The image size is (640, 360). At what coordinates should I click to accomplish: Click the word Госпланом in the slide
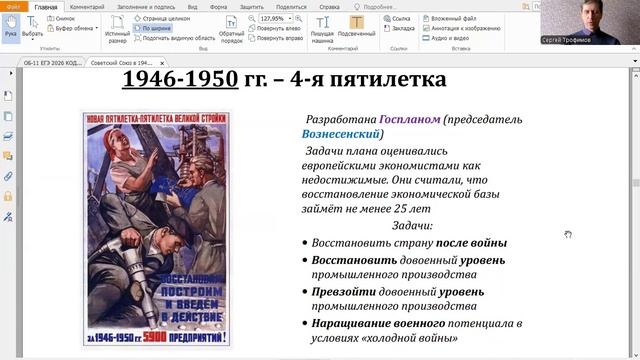(x=409, y=119)
